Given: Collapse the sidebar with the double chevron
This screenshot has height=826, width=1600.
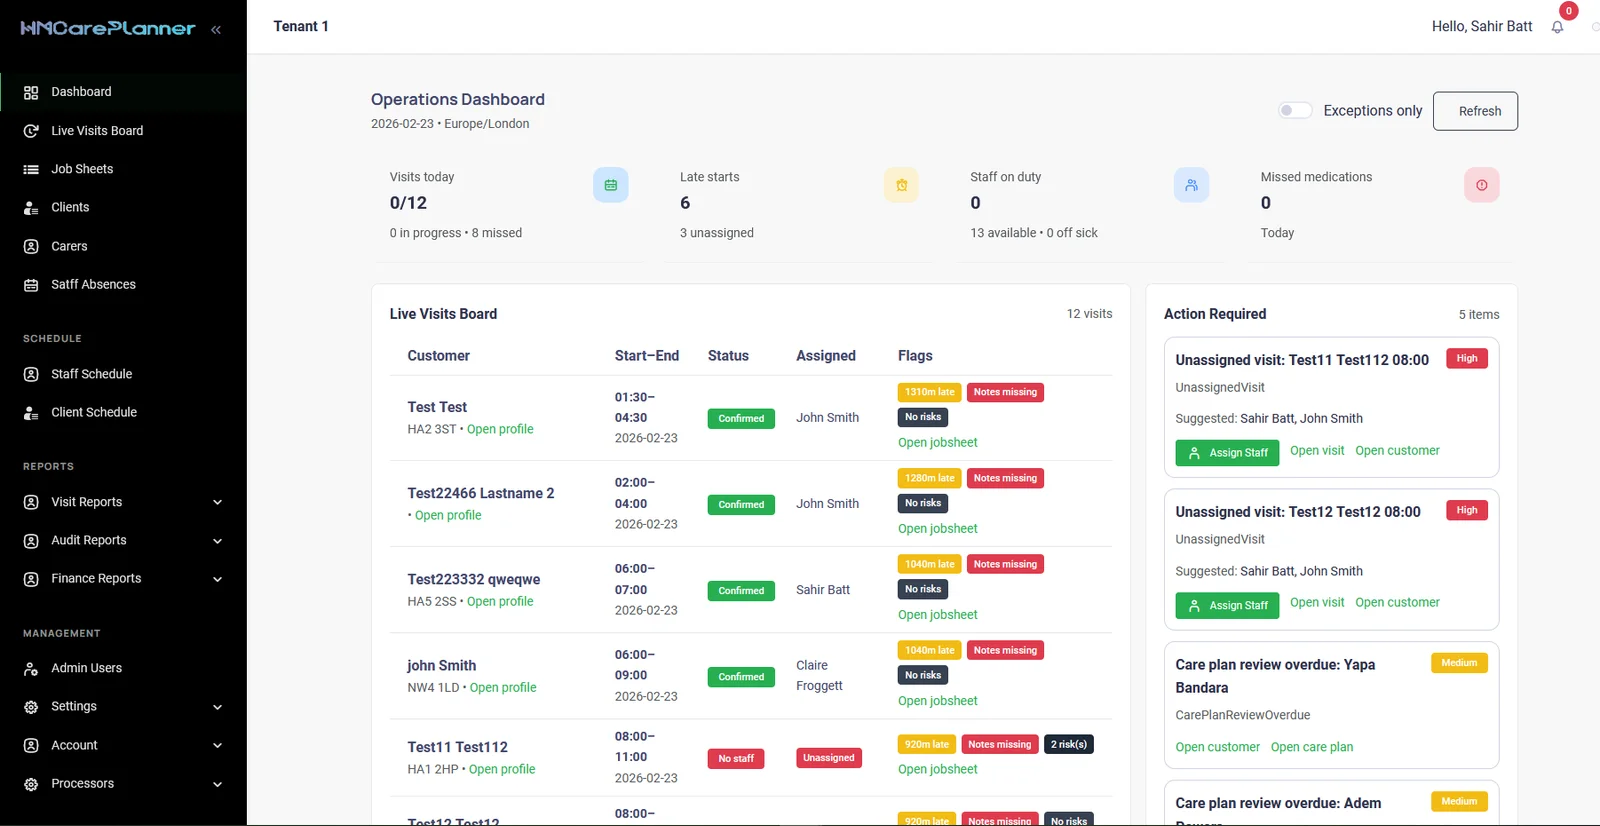Looking at the screenshot, I should pyautogui.click(x=216, y=30).
